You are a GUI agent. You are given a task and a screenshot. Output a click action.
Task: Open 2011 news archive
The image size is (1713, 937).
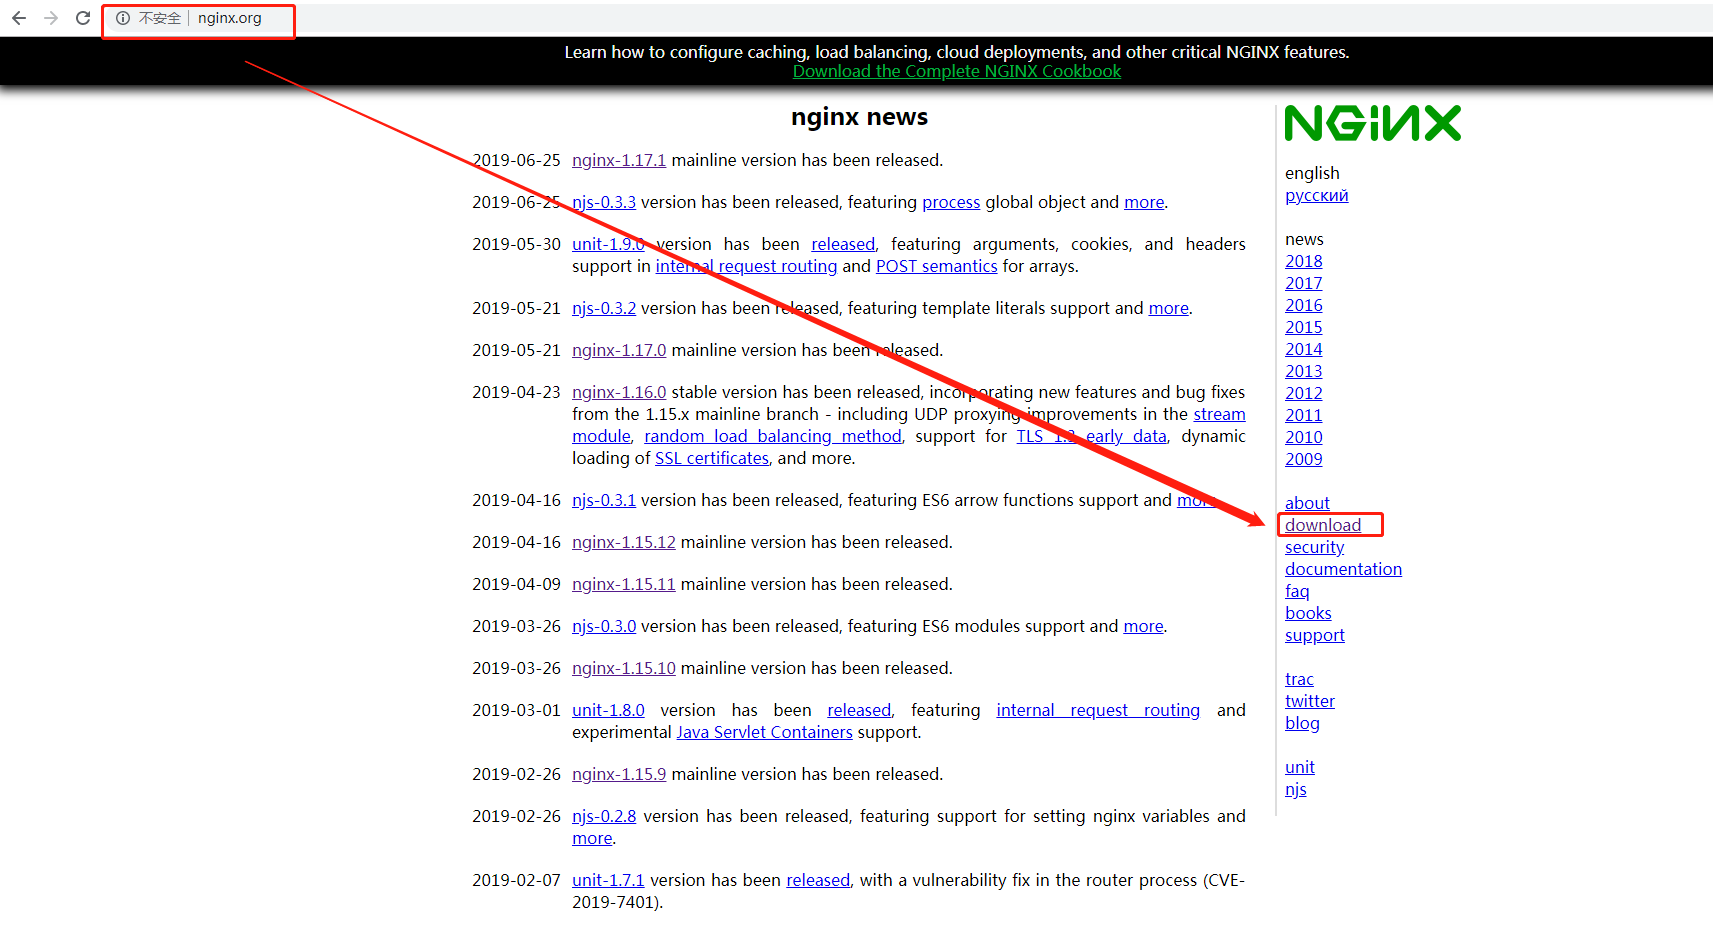click(1303, 415)
